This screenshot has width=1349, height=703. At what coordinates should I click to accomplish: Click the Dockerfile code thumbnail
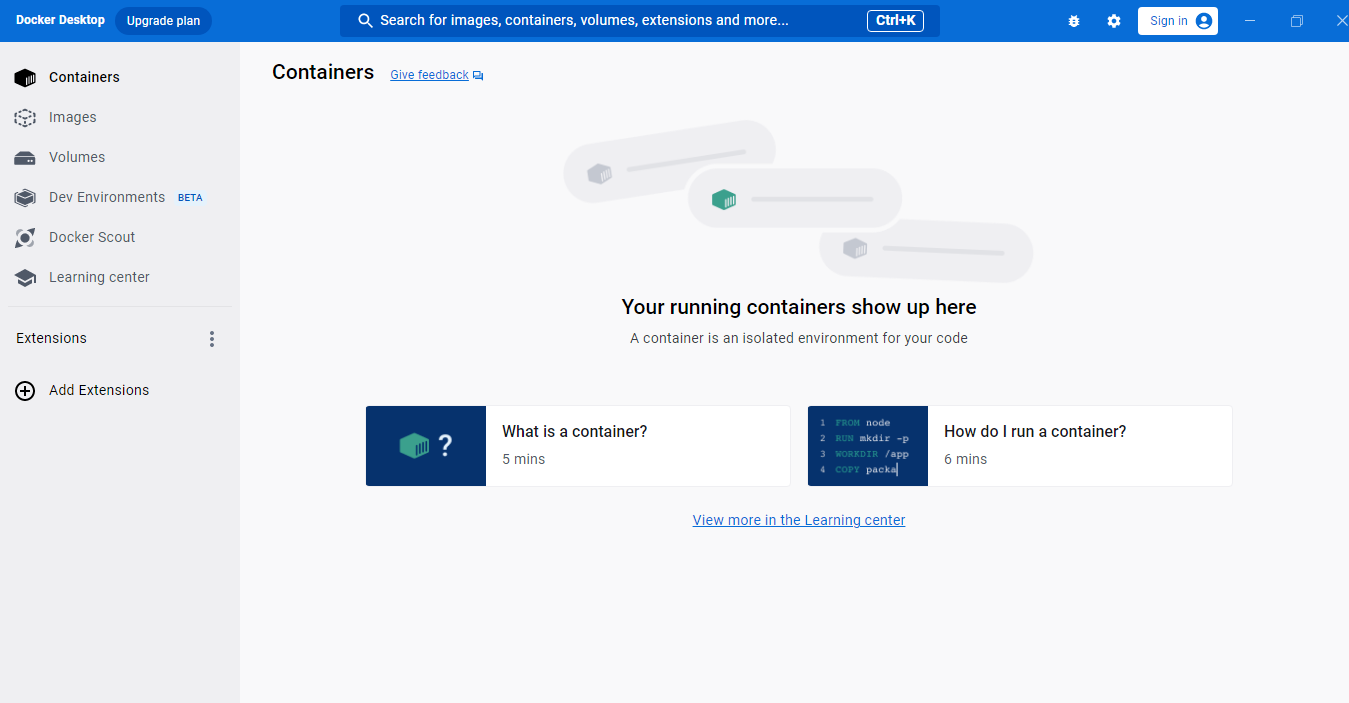click(868, 446)
